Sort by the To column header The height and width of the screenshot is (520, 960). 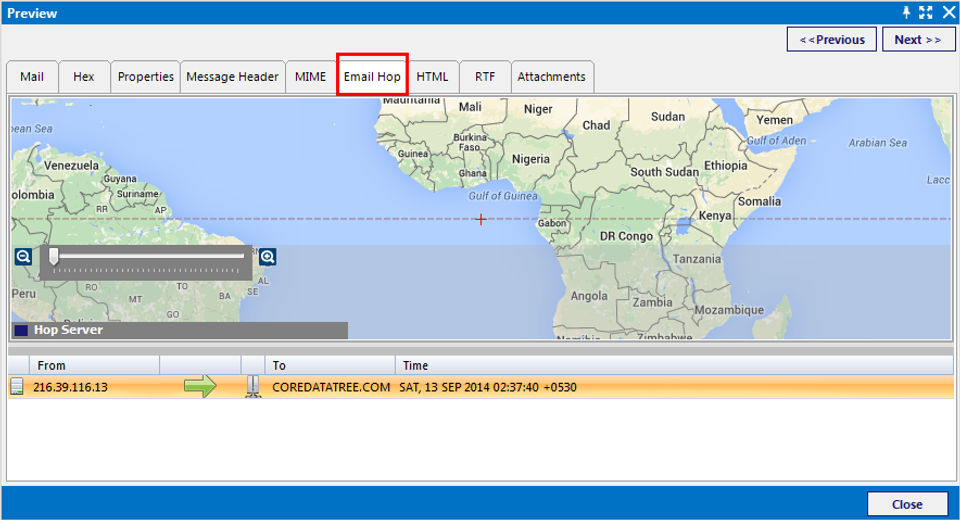coord(330,366)
